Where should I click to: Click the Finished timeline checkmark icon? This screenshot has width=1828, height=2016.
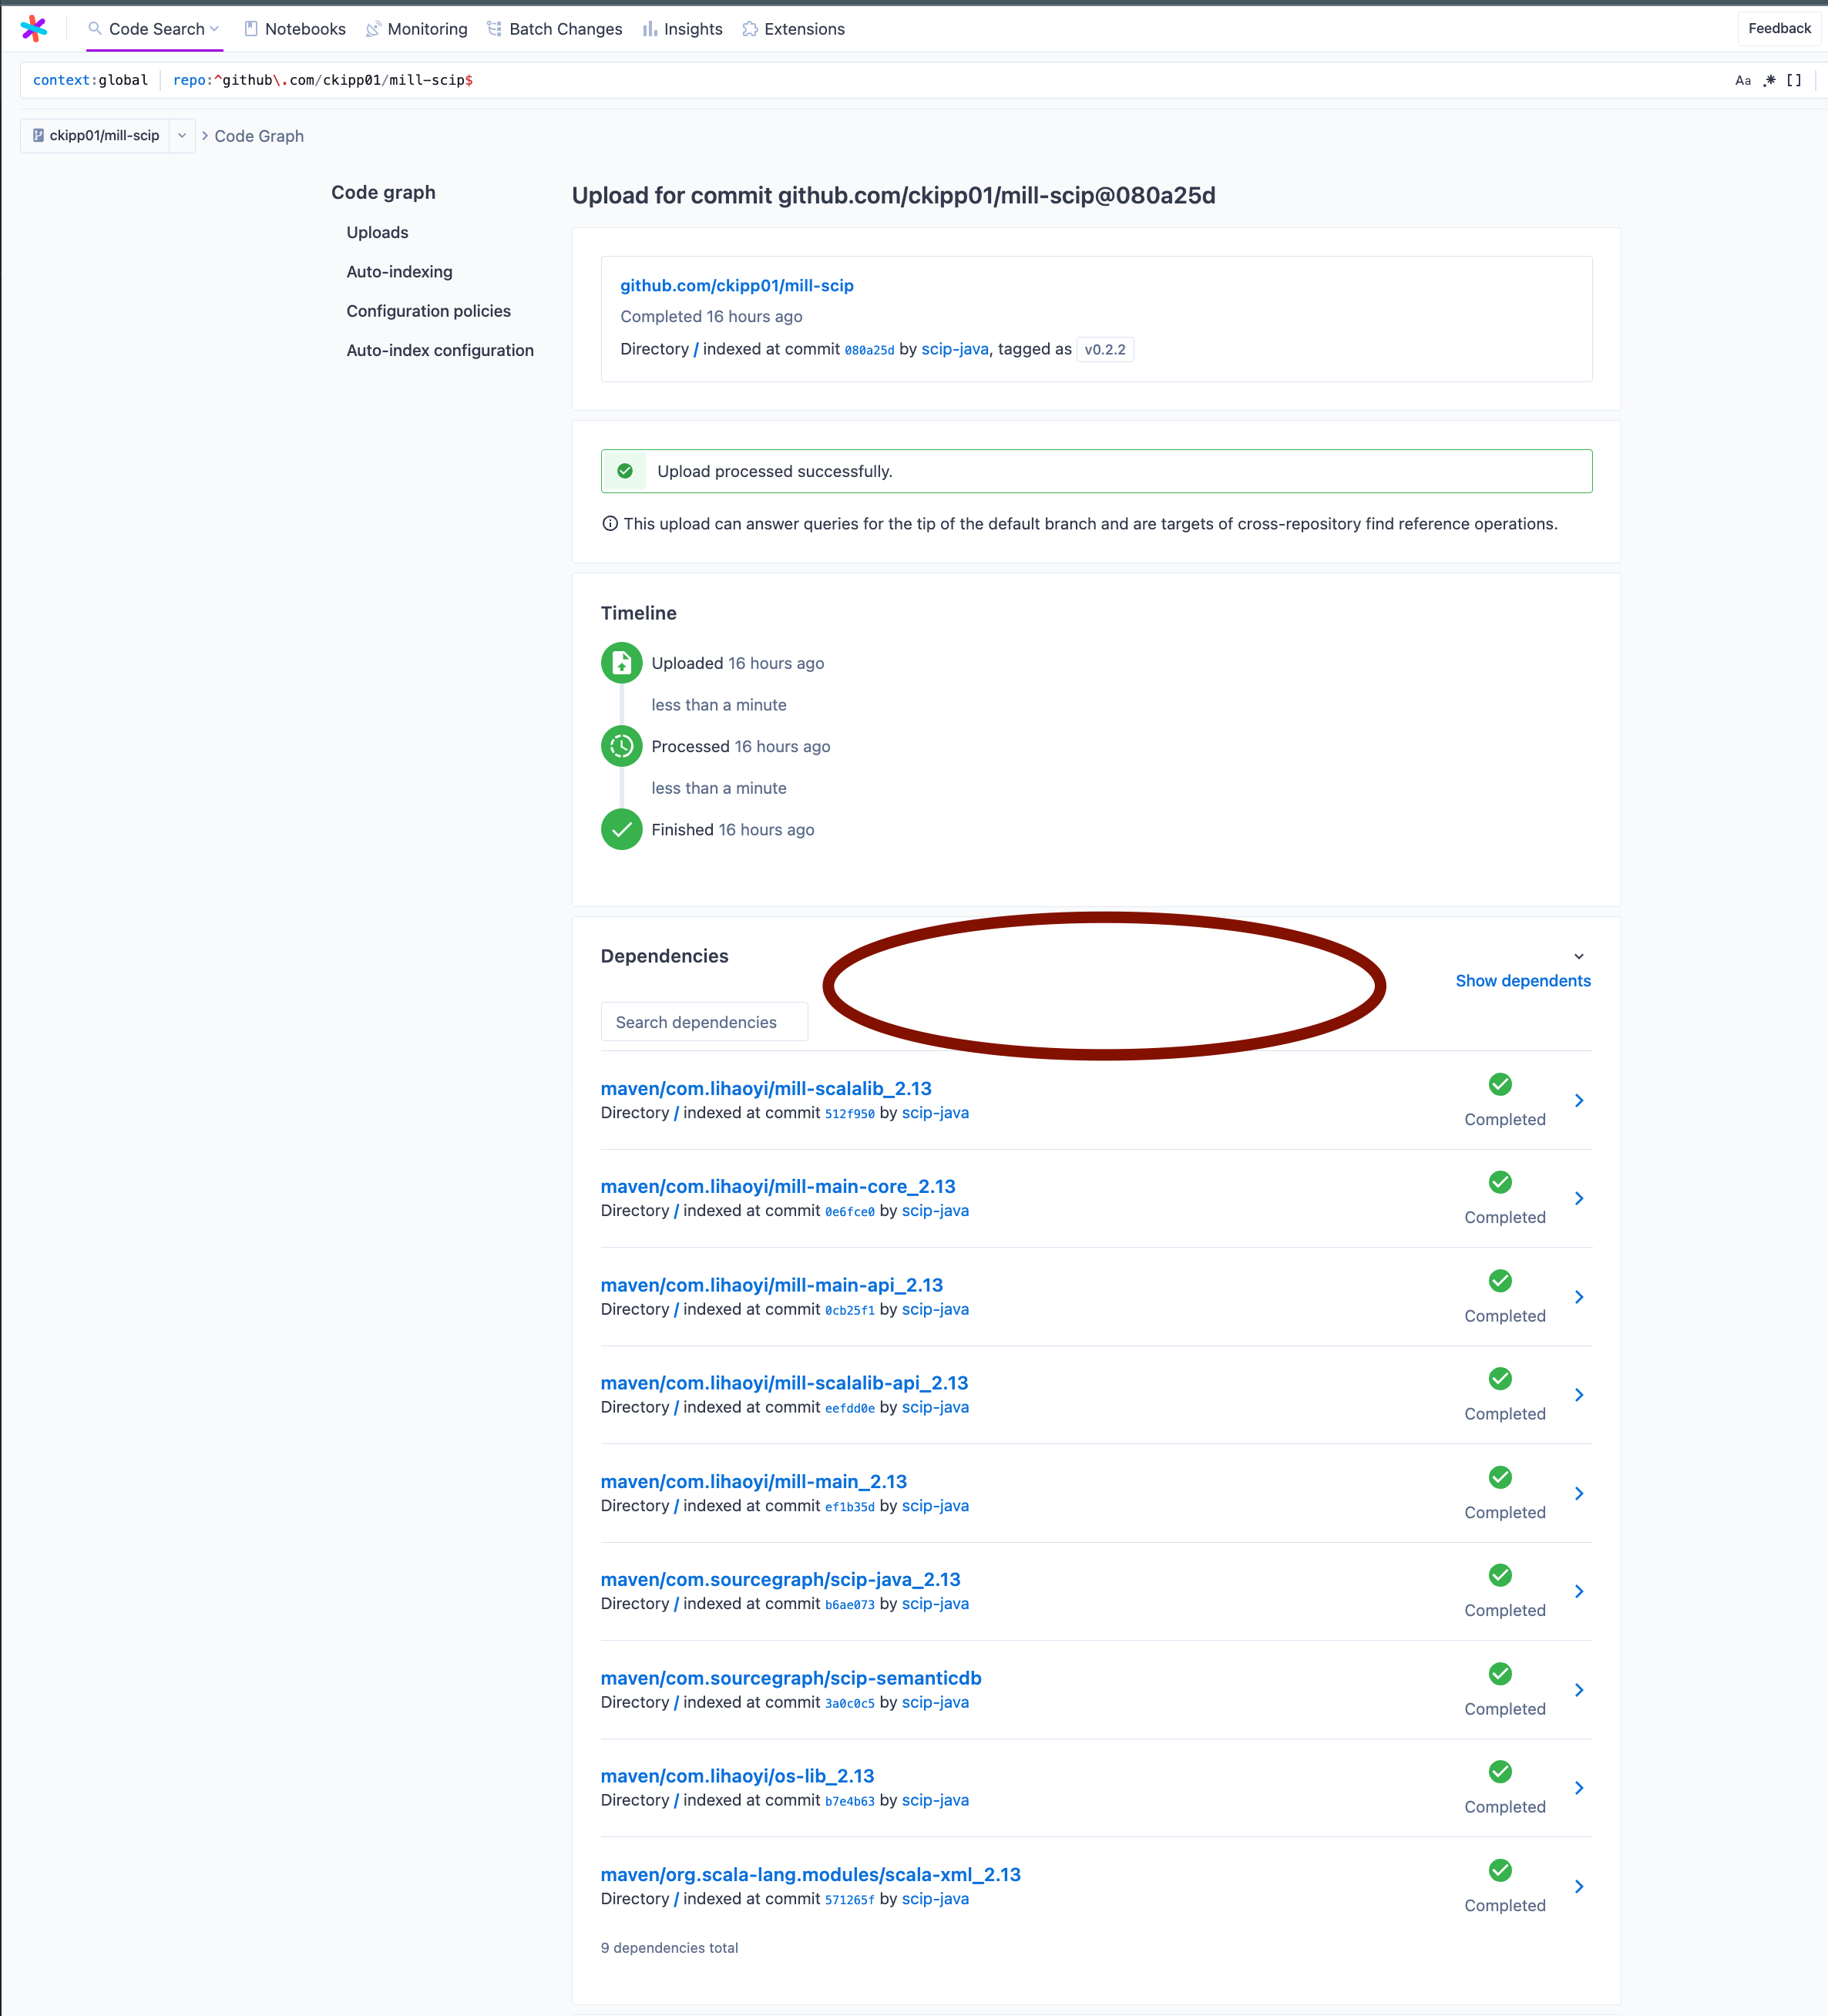coord(621,828)
